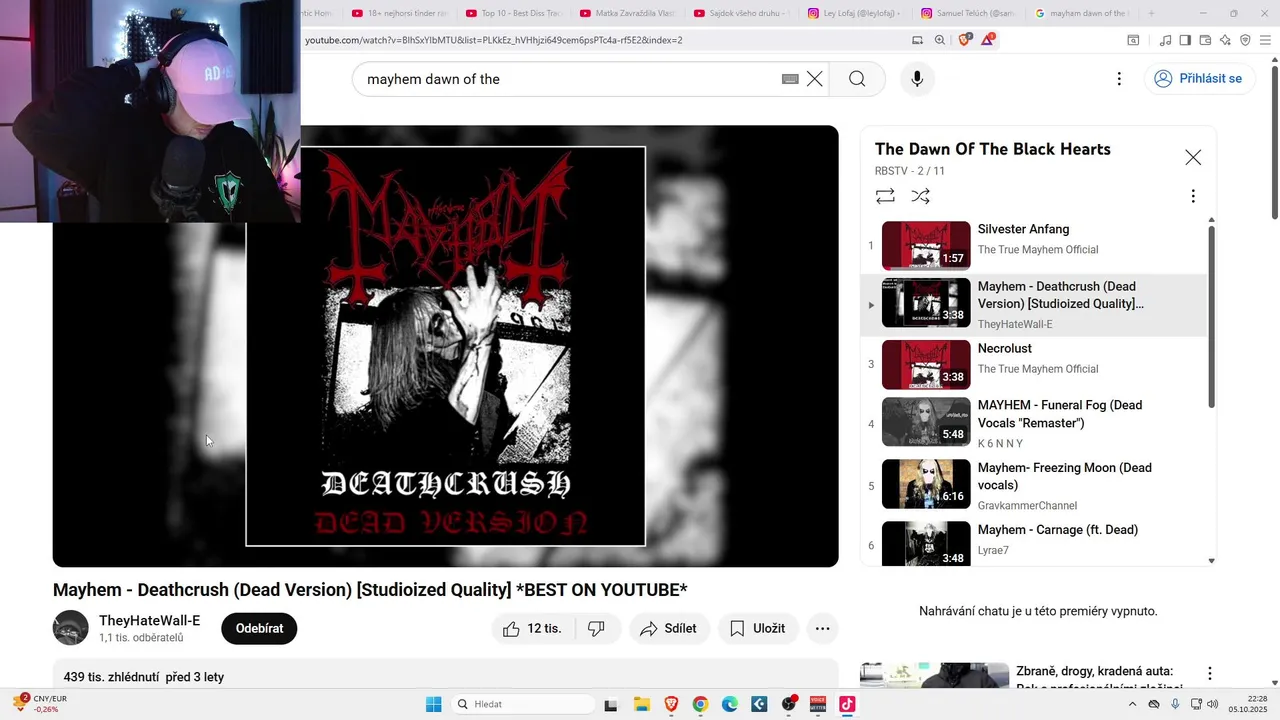This screenshot has height=720, width=1280.
Task: Expand hidden system tray icons
Action: (x=1132, y=704)
